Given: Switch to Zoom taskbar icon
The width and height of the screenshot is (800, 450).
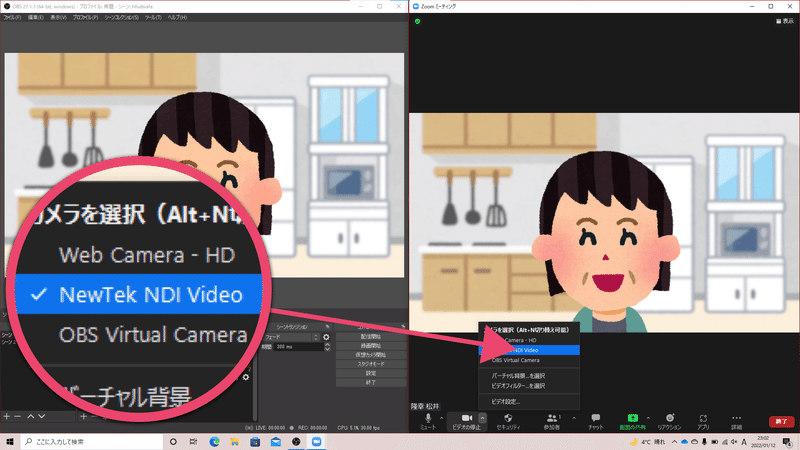Looking at the screenshot, I should click(316, 442).
